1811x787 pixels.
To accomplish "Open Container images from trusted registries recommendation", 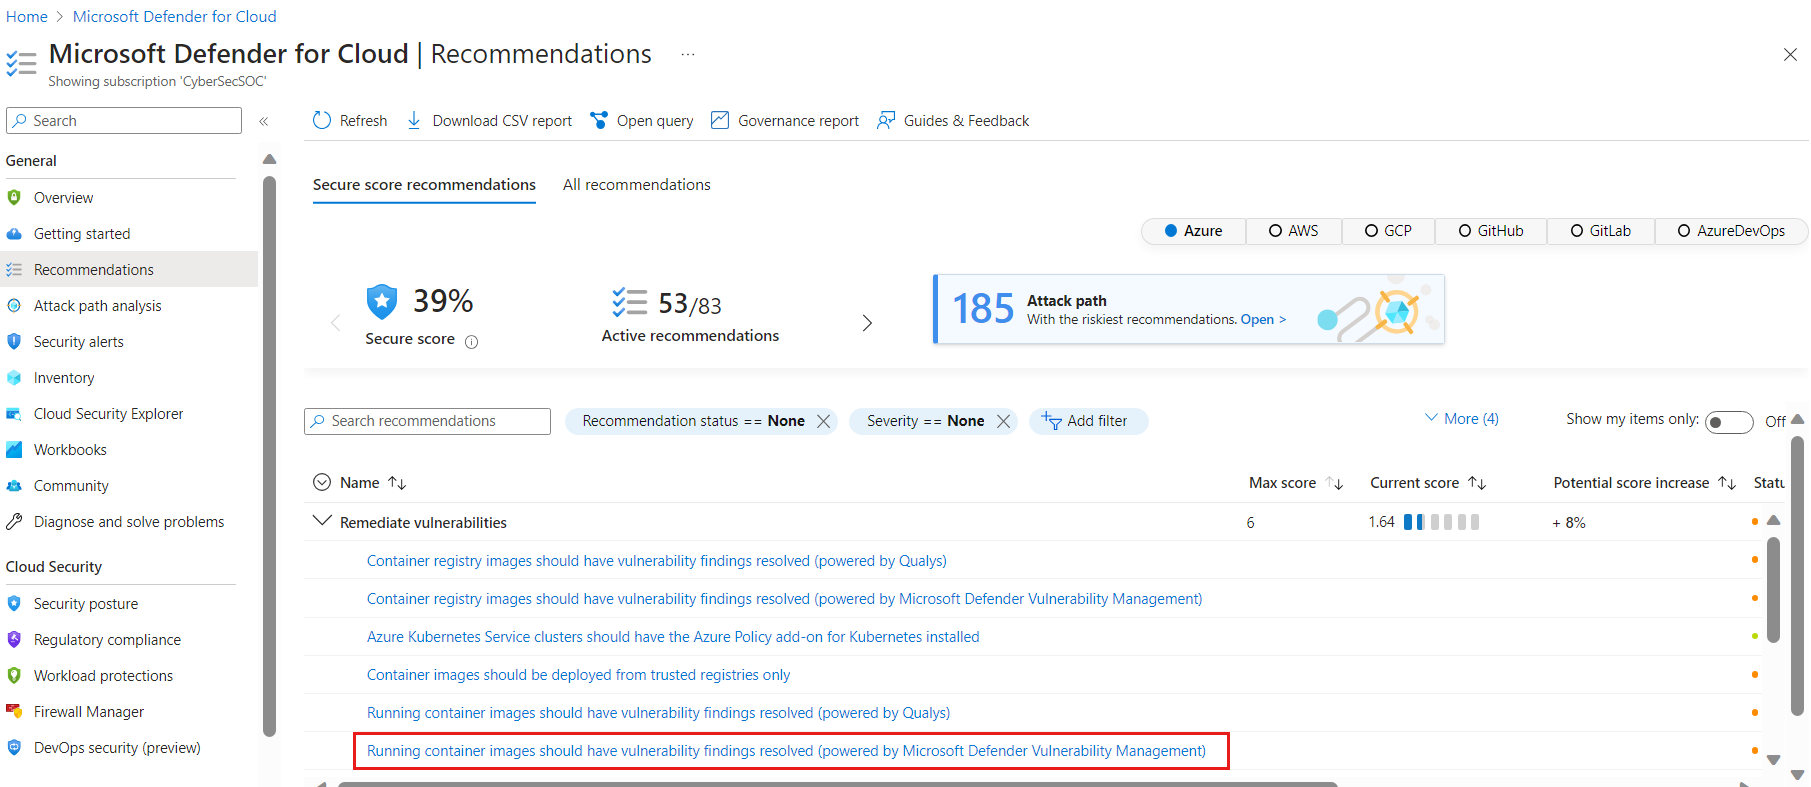I will click(578, 675).
